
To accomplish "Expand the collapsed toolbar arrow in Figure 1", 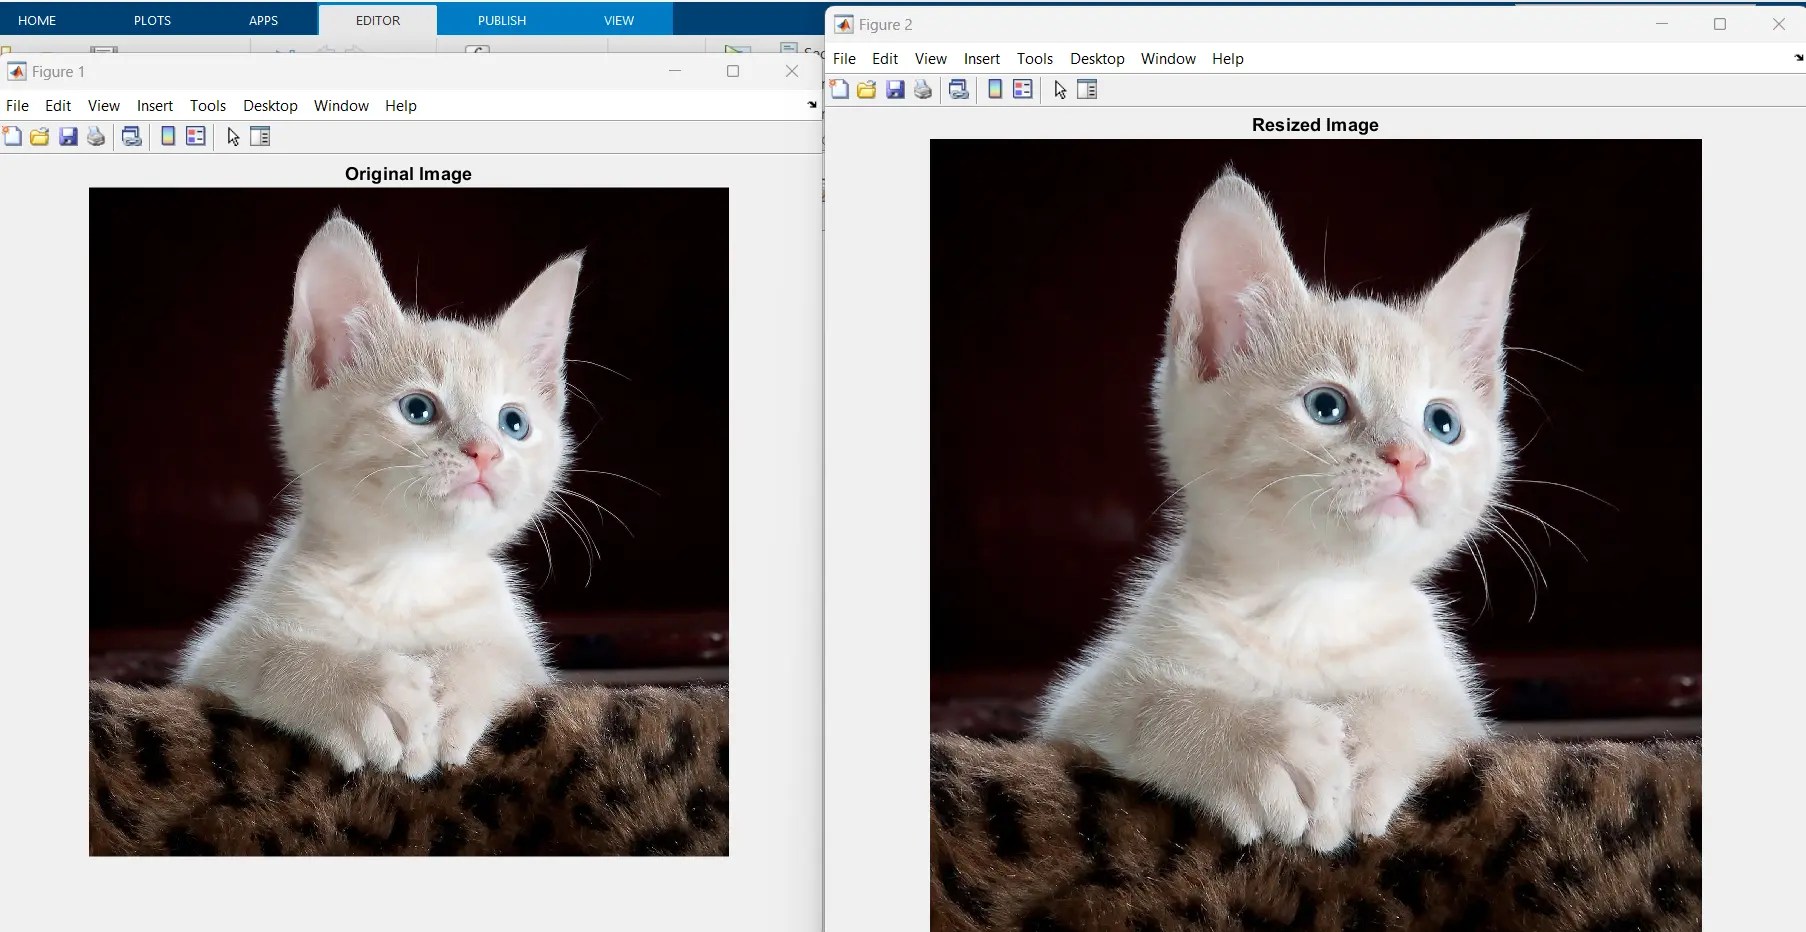I will tap(812, 105).
